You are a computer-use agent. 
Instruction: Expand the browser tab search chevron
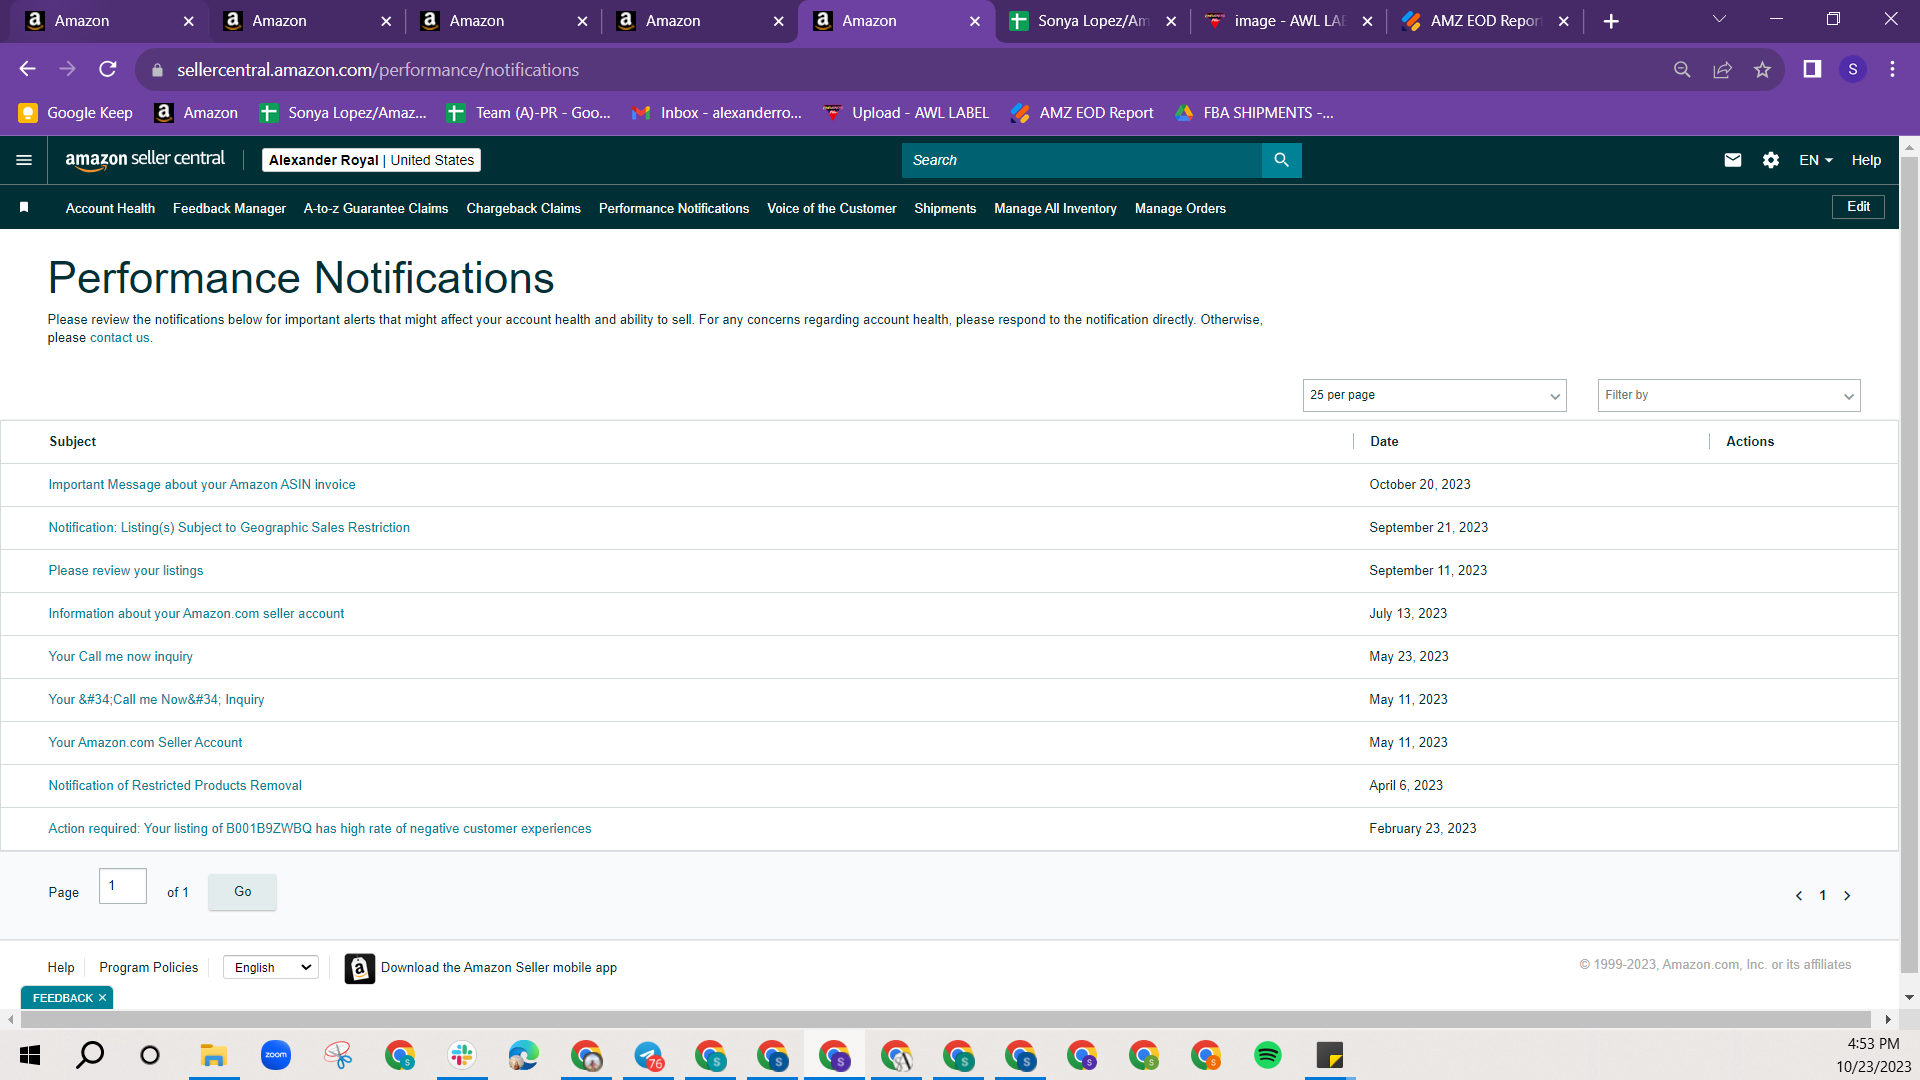tap(1720, 19)
